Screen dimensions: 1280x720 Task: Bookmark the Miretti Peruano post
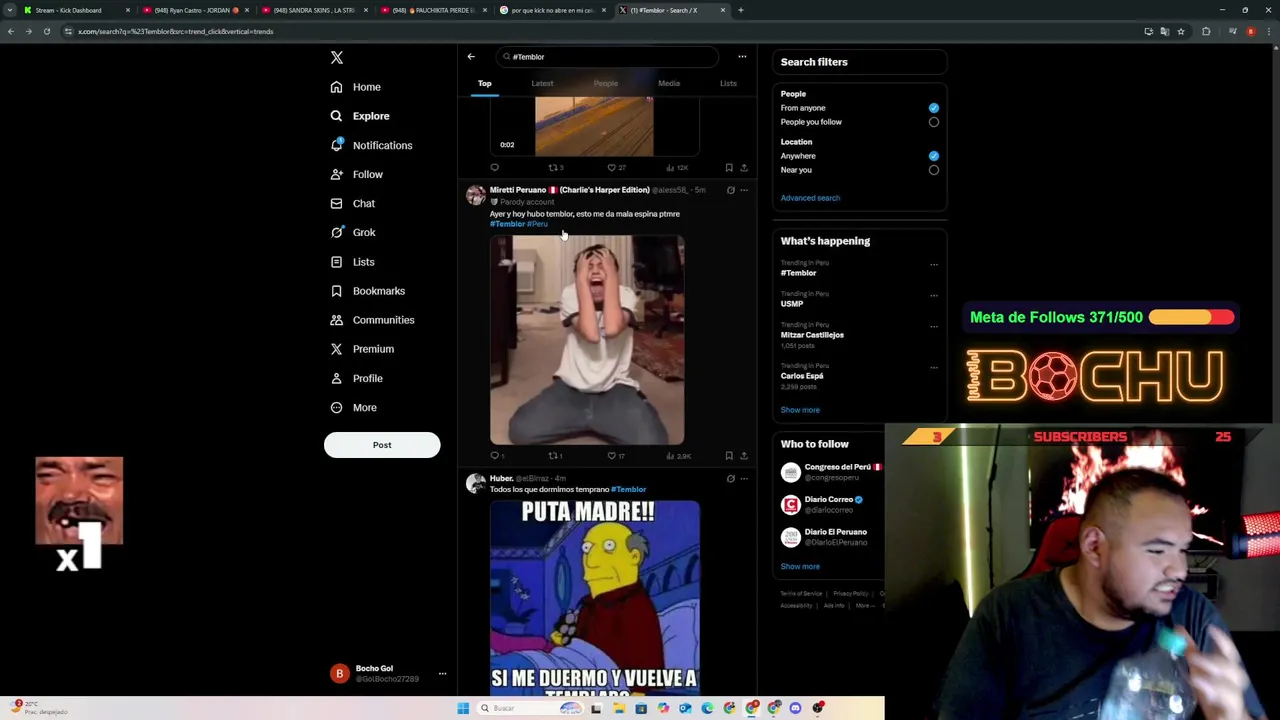(x=729, y=456)
